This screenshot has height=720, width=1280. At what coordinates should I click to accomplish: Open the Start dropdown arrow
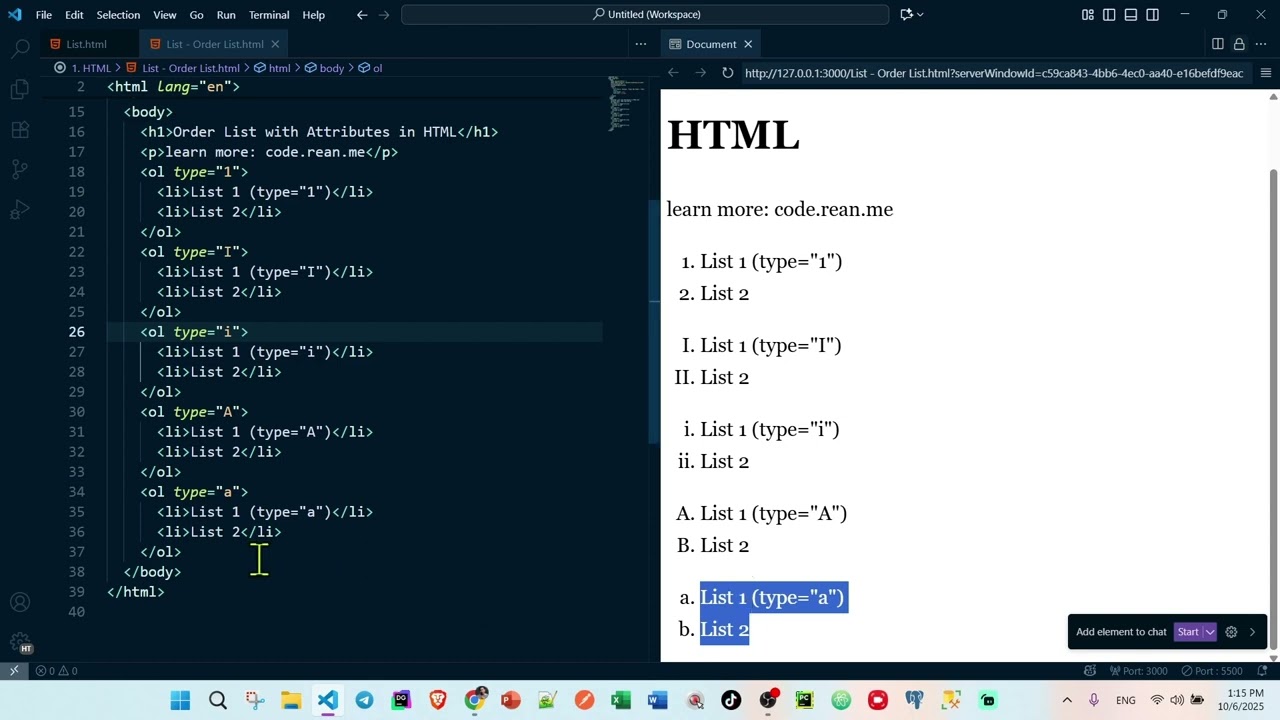click(x=1210, y=632)
